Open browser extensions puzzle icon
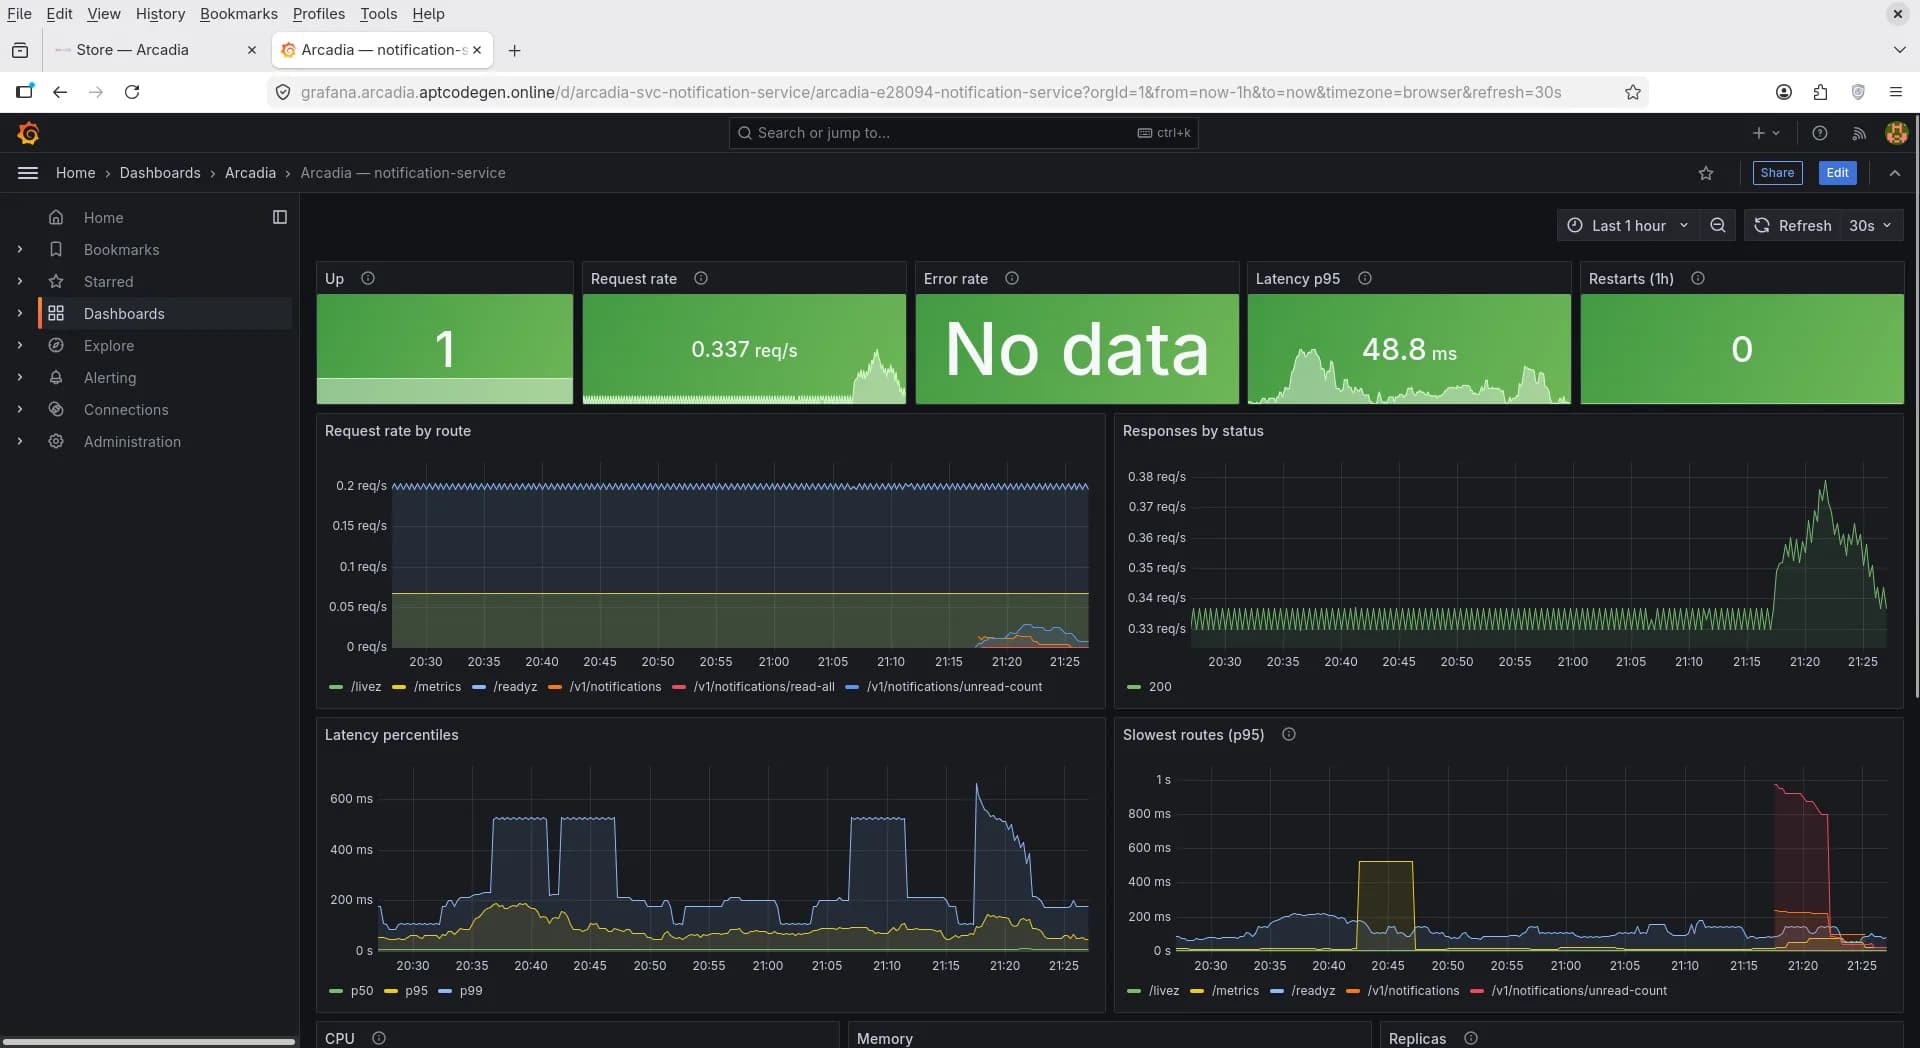This screenshot has height=1048, width=1920. point(1820,92)
